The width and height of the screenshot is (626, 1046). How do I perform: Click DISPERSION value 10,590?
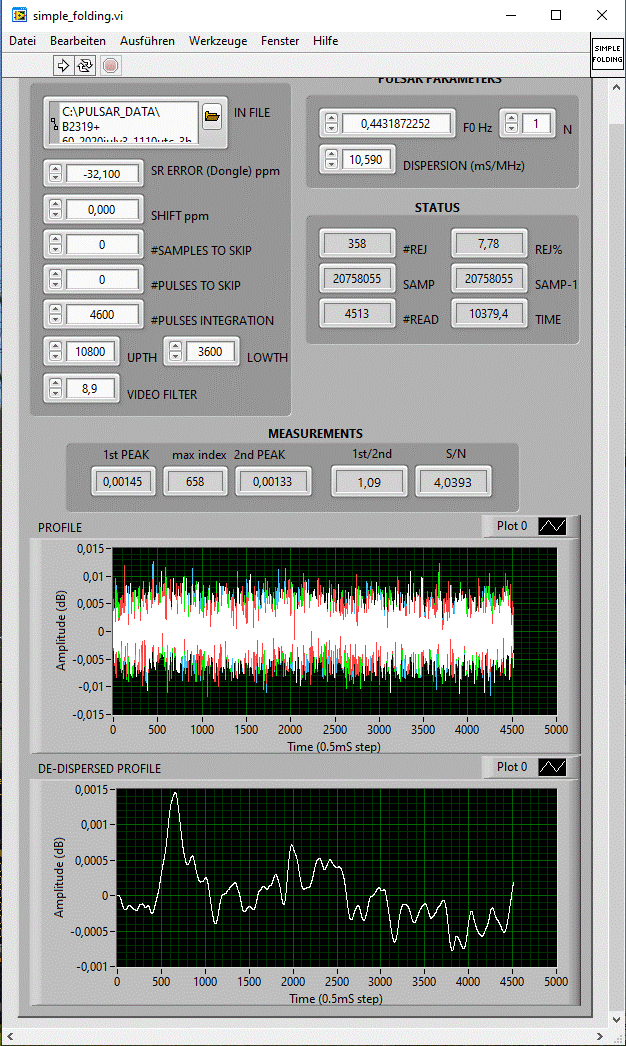tap(366, 159)
